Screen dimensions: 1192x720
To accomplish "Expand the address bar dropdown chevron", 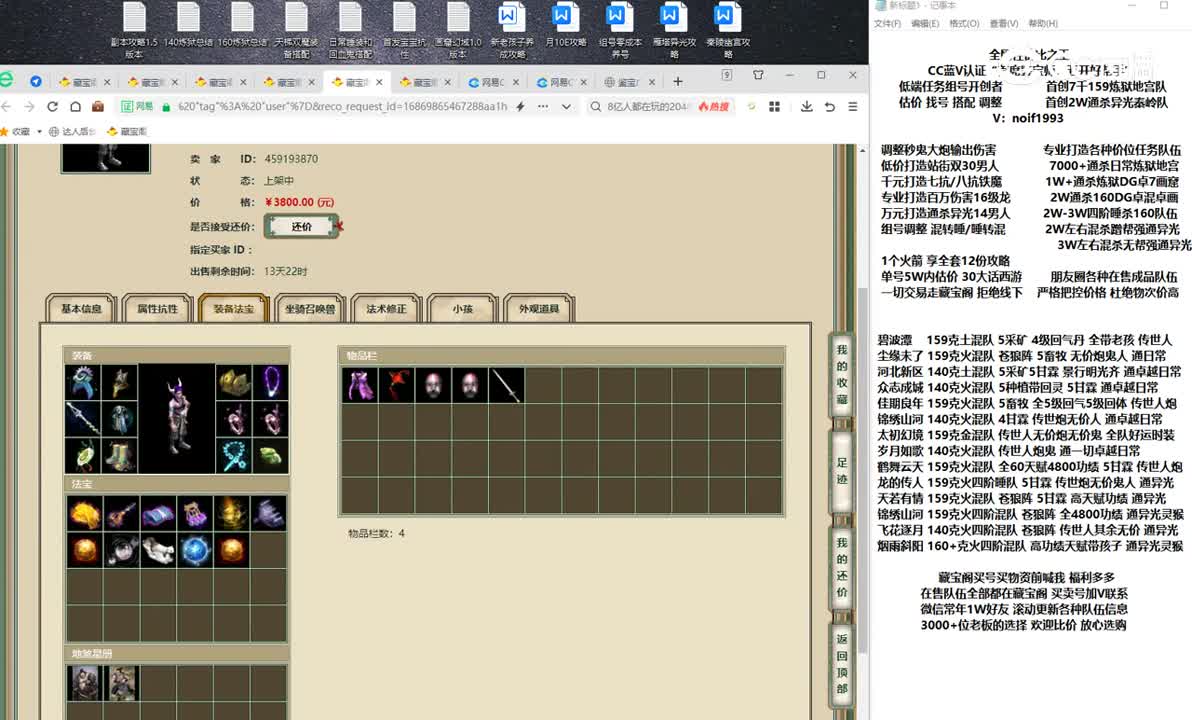I will click(566, 106).
